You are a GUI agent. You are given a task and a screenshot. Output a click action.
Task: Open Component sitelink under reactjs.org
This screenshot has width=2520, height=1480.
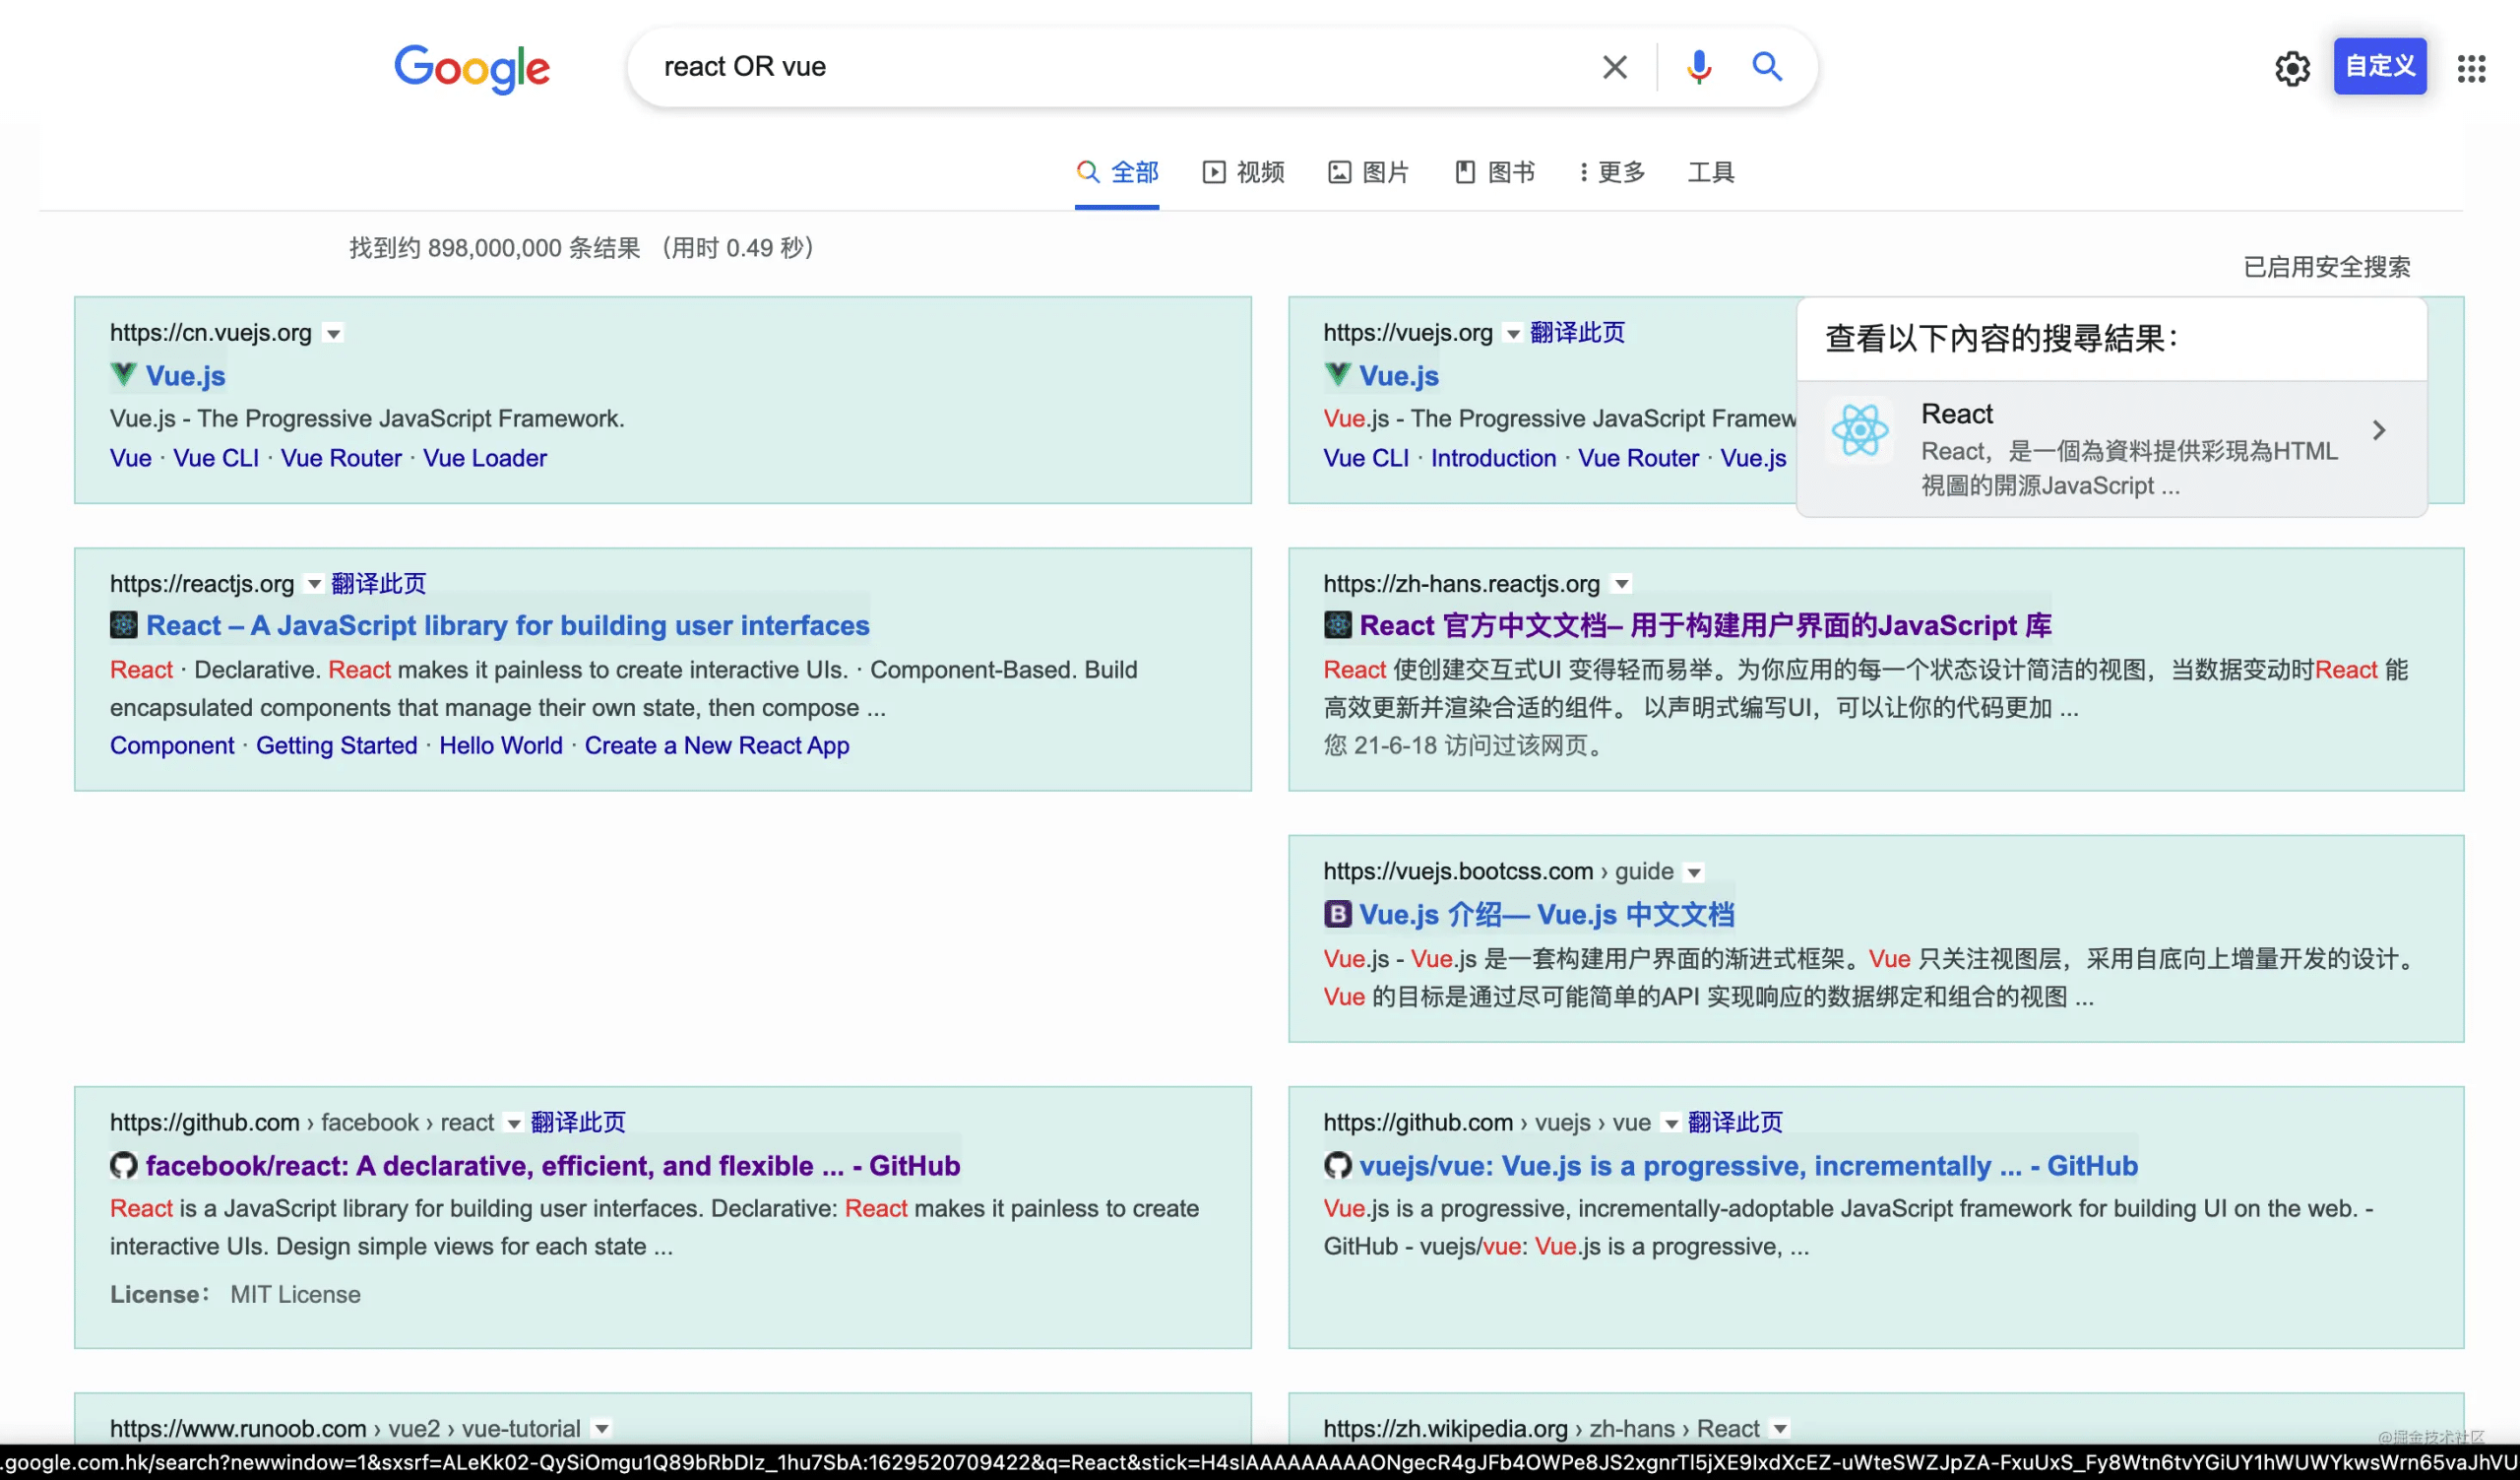pyautogui.click(x=172, y=746)
